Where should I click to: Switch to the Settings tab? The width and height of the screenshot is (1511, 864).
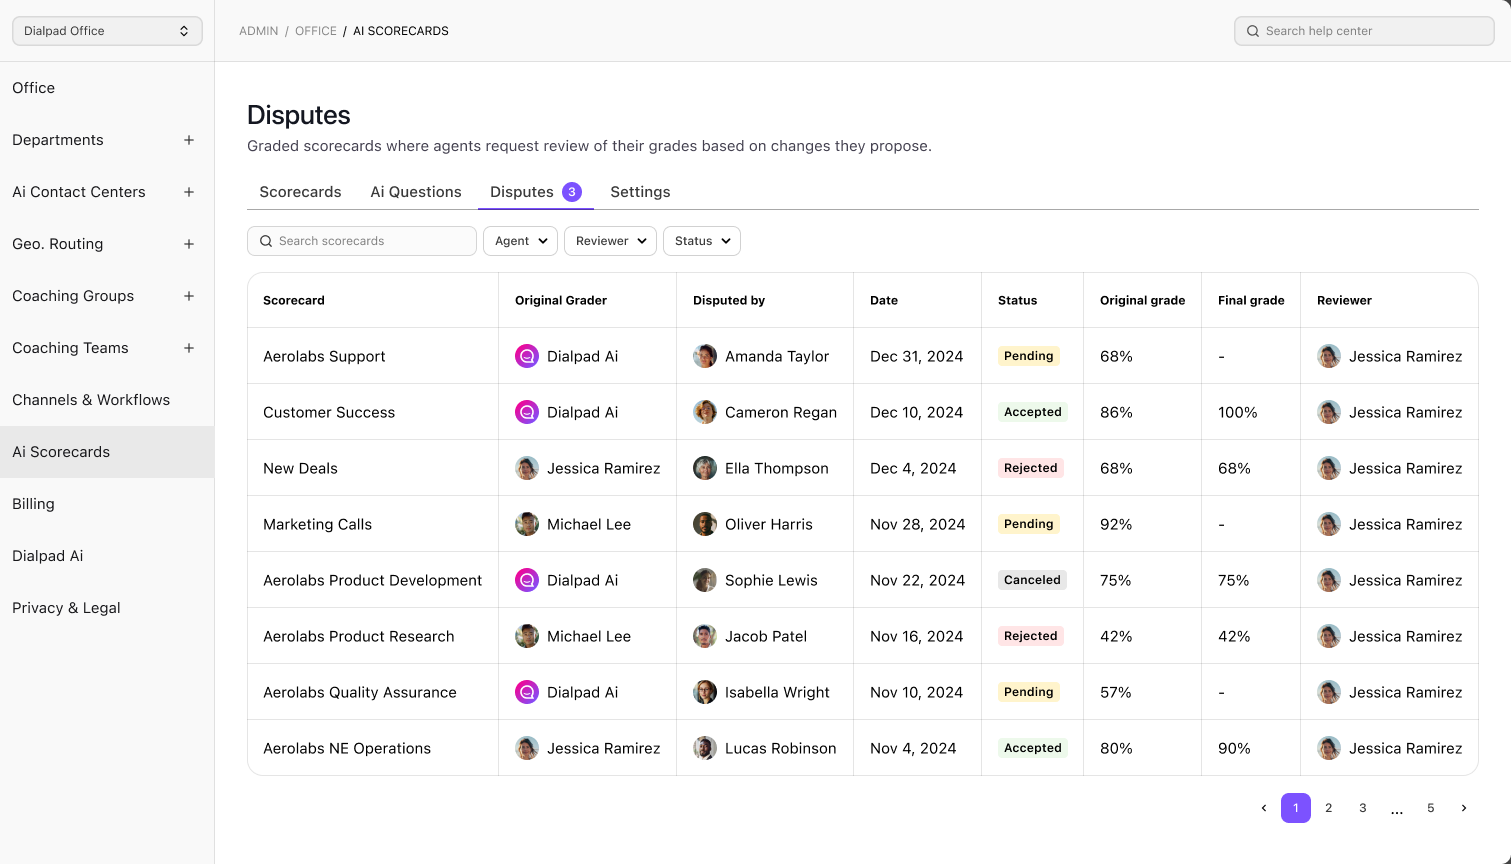(640, 192)
